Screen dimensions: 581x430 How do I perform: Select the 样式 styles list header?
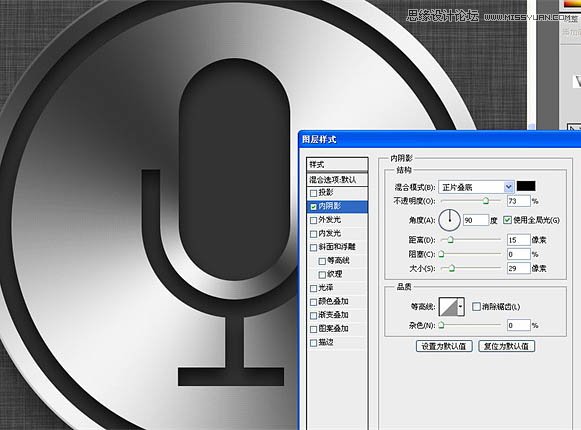tap(337, 165)
